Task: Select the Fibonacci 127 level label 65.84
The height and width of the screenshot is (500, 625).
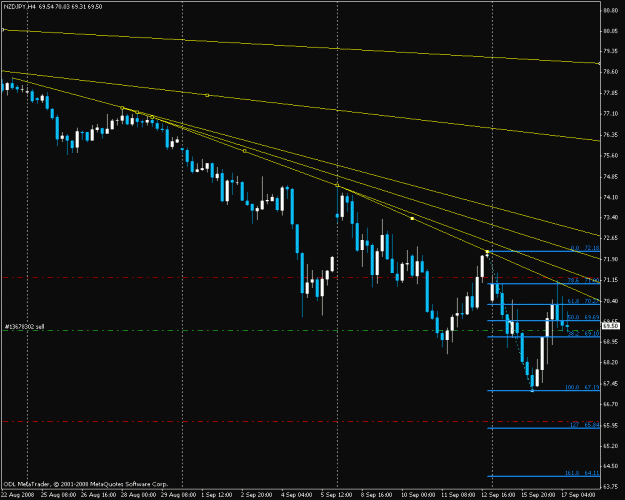Action: [584, 425]
